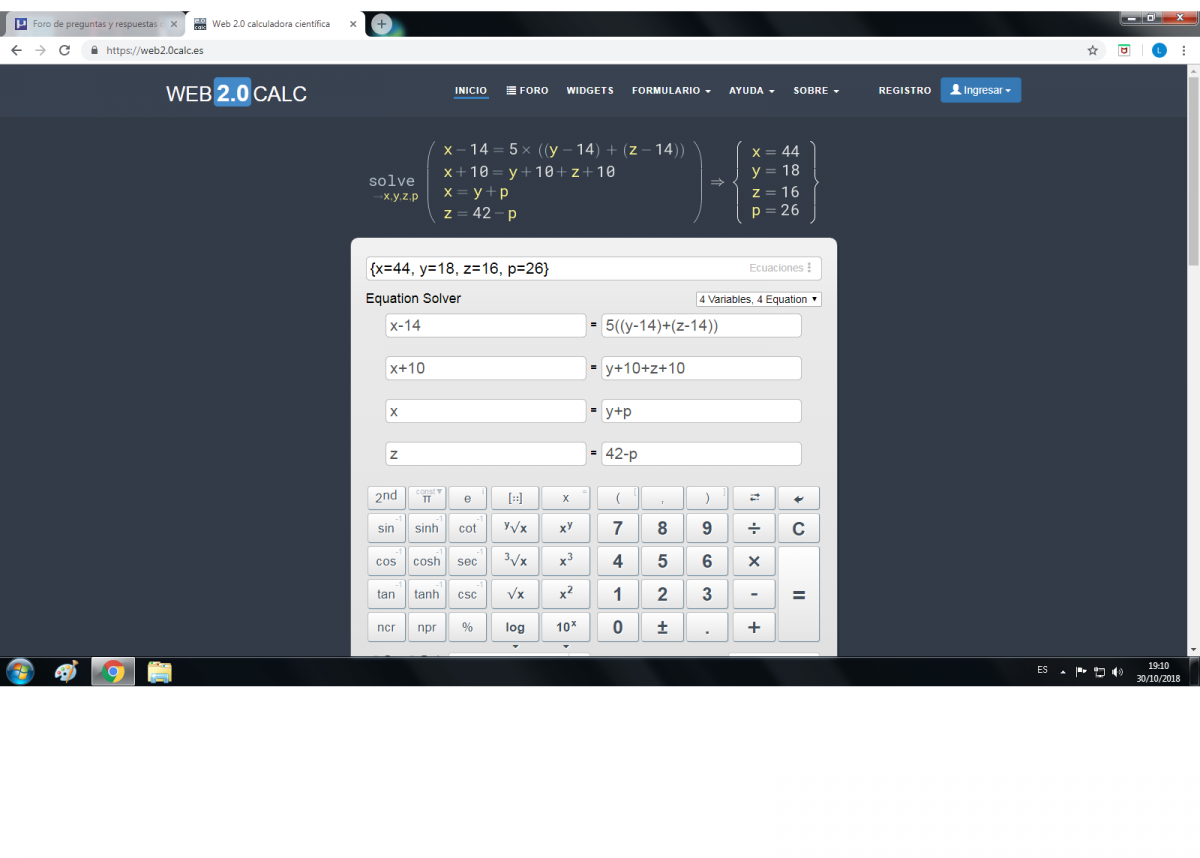Open the '4 Variables, 4 Equation' dropdown
The width and height of the screenshot is (1200, 858).
click(x=759, y=299)
